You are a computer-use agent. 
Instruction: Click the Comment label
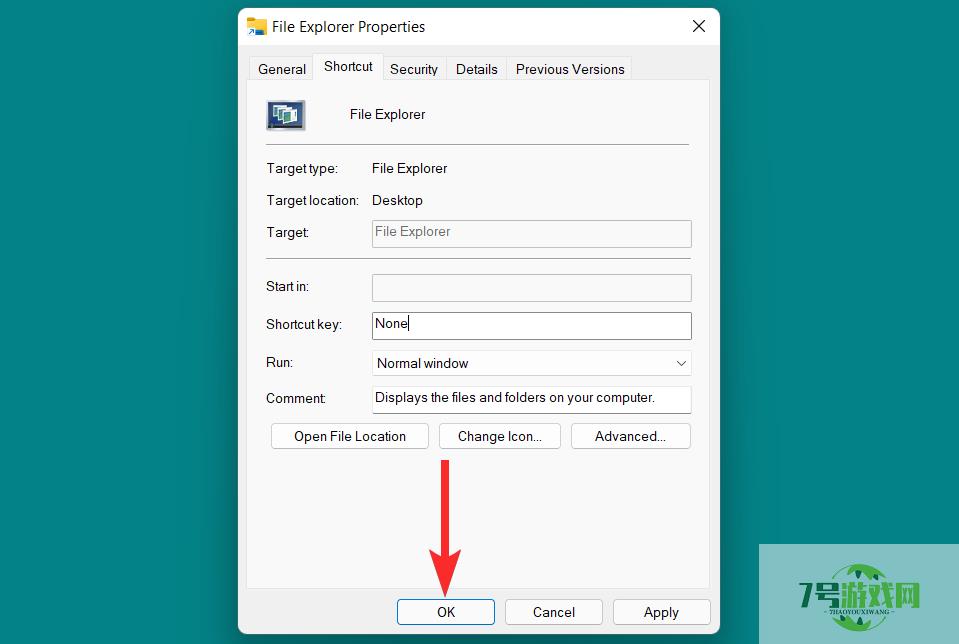tap(295, 398)
